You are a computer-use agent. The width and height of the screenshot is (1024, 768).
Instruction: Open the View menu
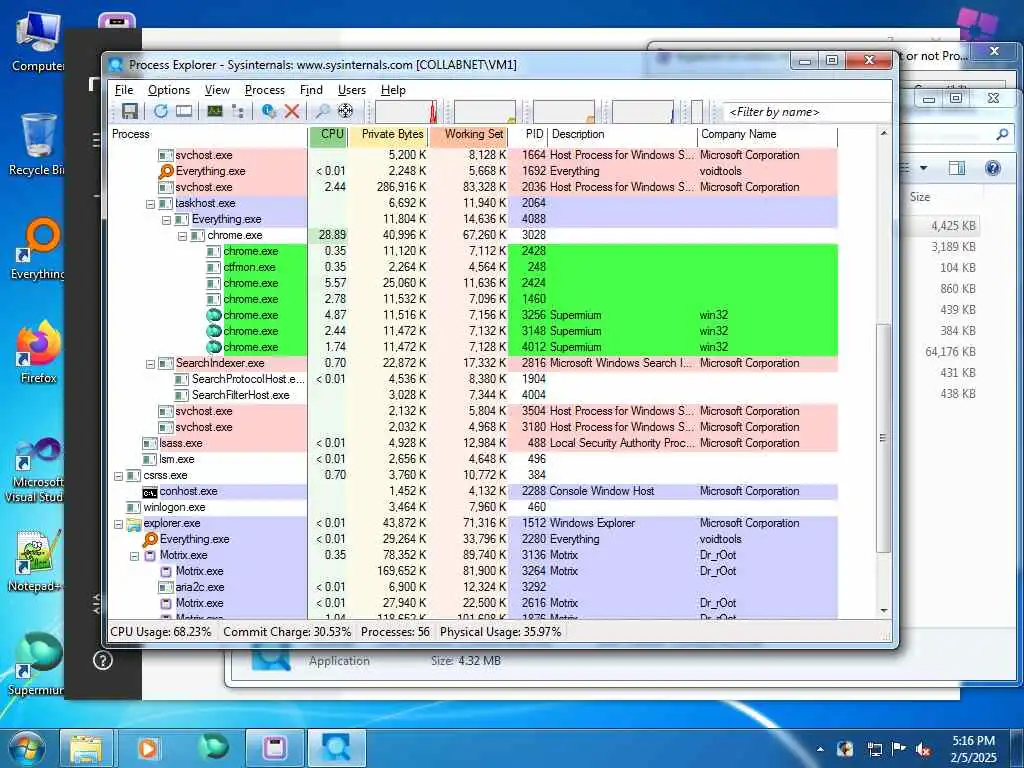tap(217, 90)
